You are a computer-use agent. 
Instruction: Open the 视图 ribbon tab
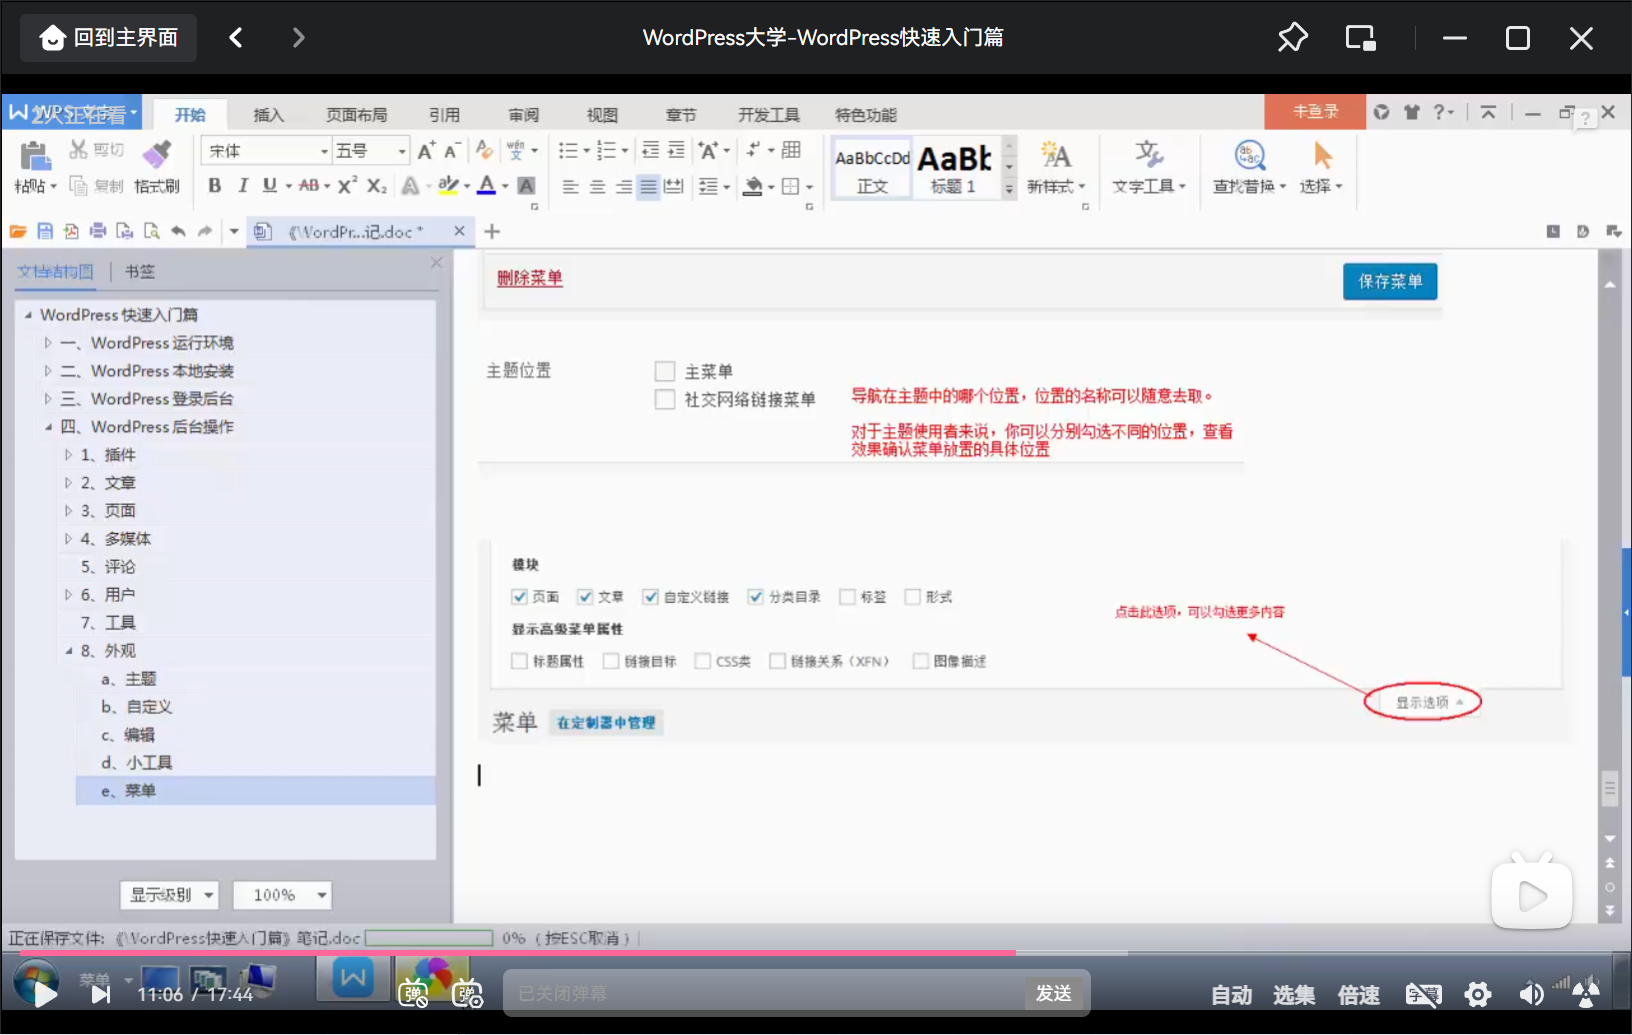pos(602,115)
